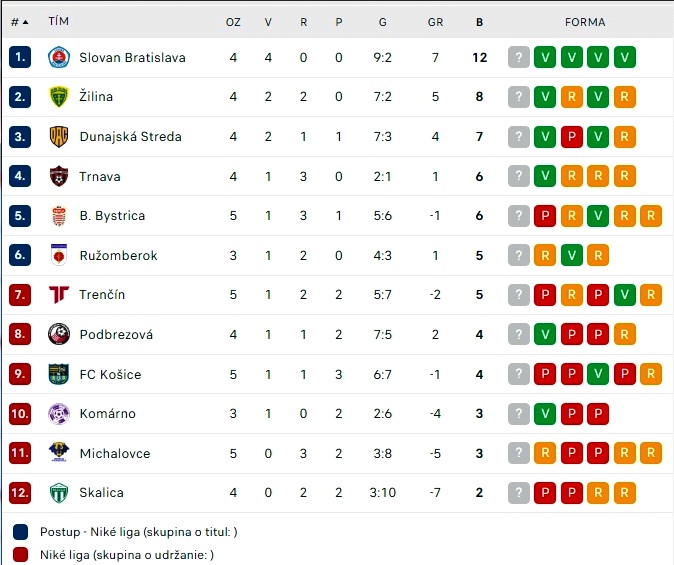The height and width of the screenshot is (565, 674).
Task: Click the Komárno purple crest
Action: [58, 414]
